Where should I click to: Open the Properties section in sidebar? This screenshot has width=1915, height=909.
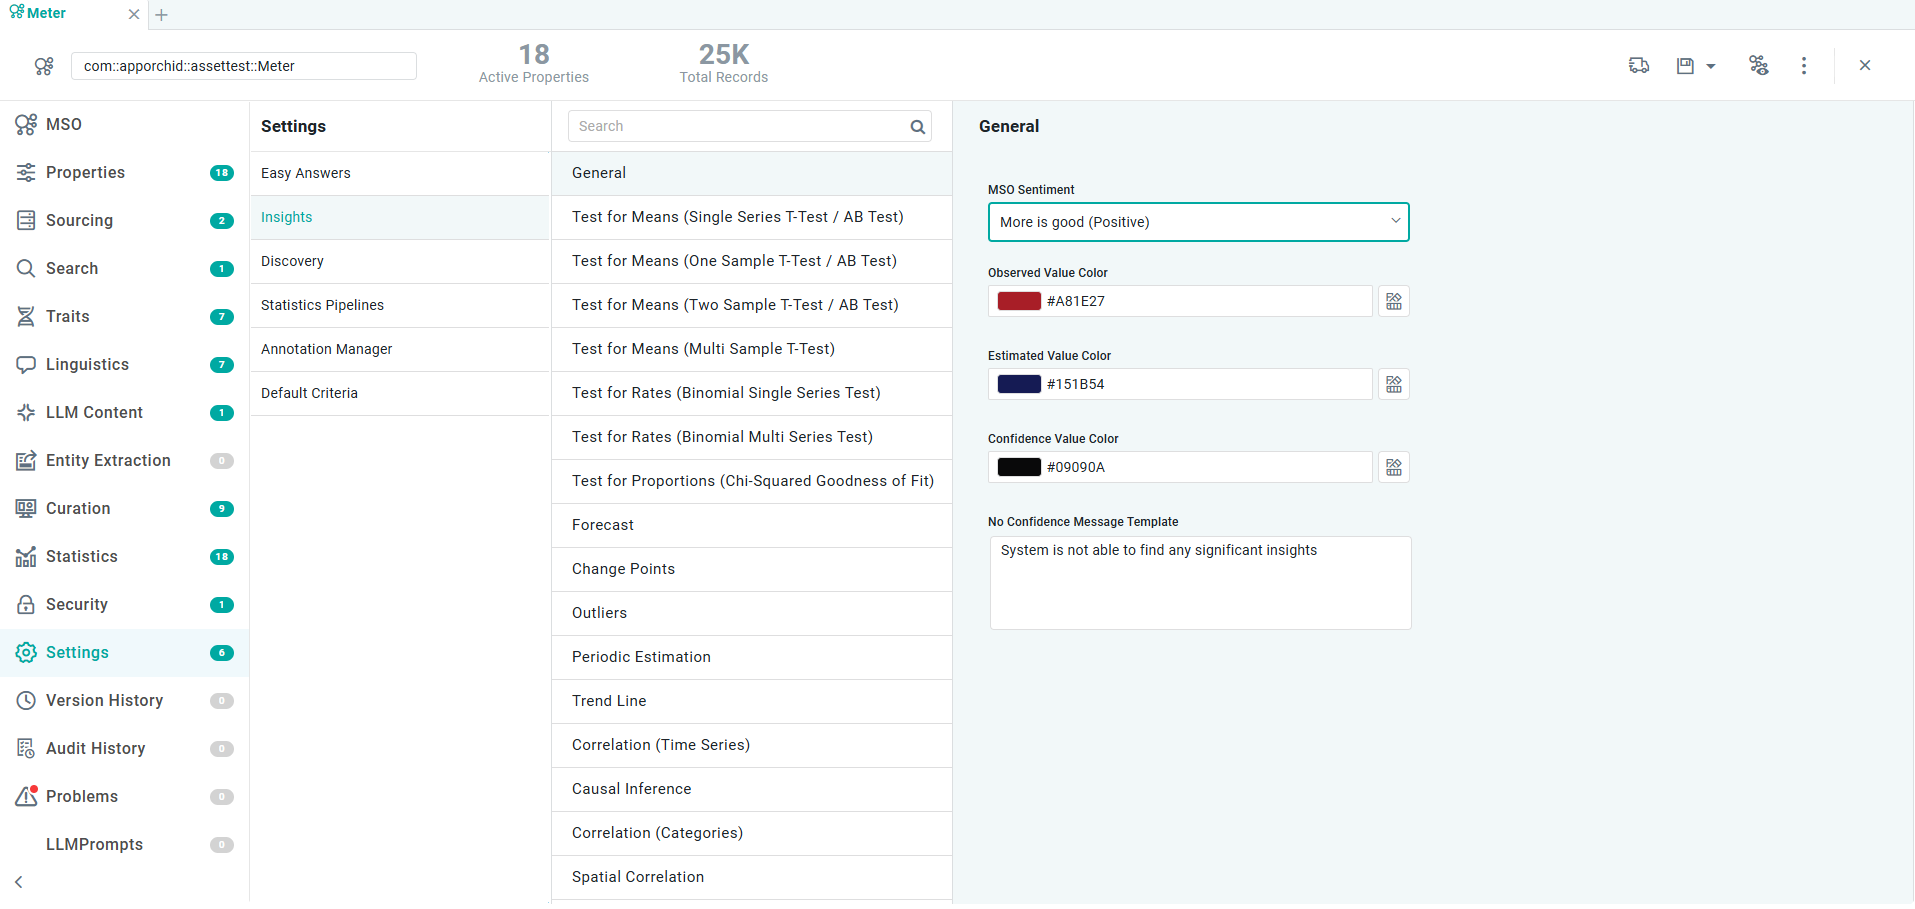pyautogui.click(x=85, y=173)
